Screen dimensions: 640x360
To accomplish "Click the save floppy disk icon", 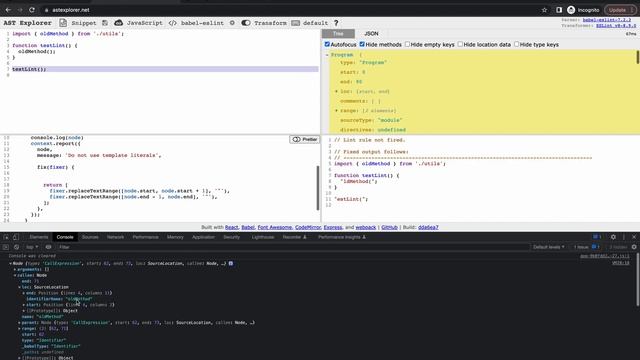I will pyautogui.click(x=105, y=23).
